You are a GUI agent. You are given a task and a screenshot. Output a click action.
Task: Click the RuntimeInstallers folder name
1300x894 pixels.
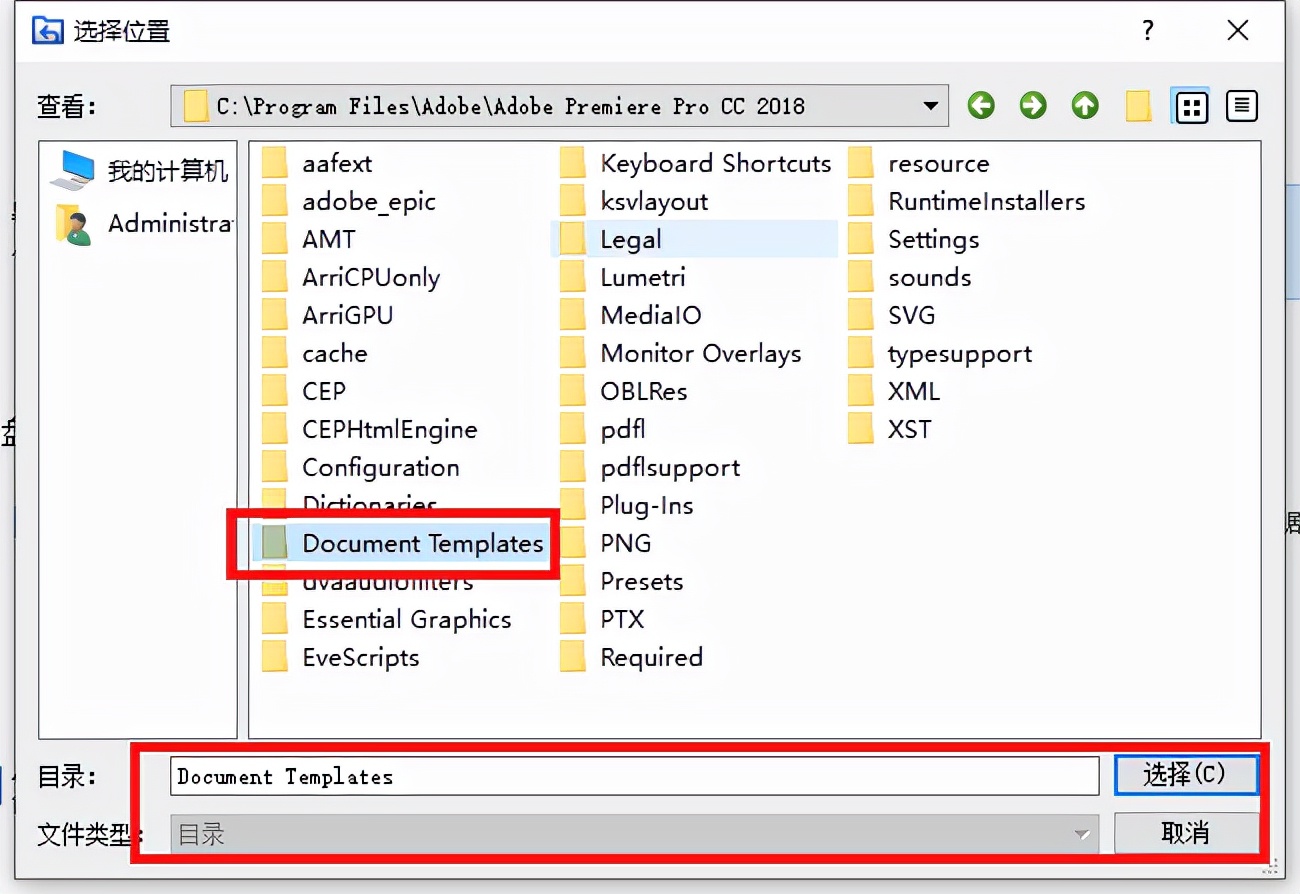pos(987,201)
